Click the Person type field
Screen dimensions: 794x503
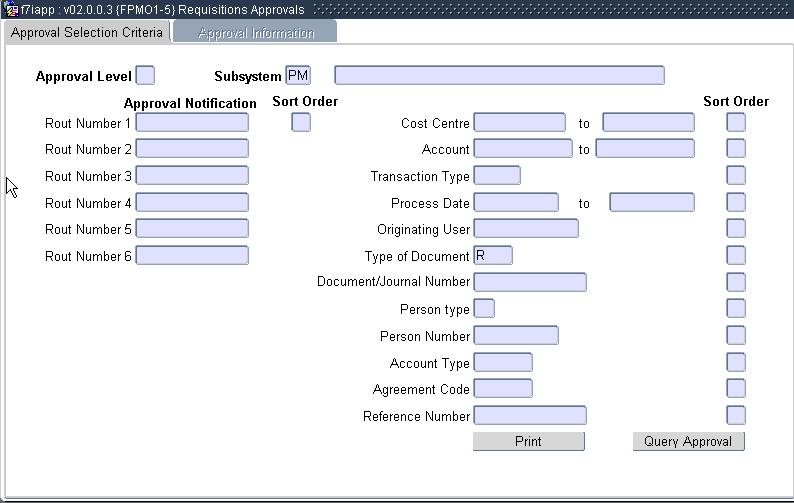[x=484, y=308]
